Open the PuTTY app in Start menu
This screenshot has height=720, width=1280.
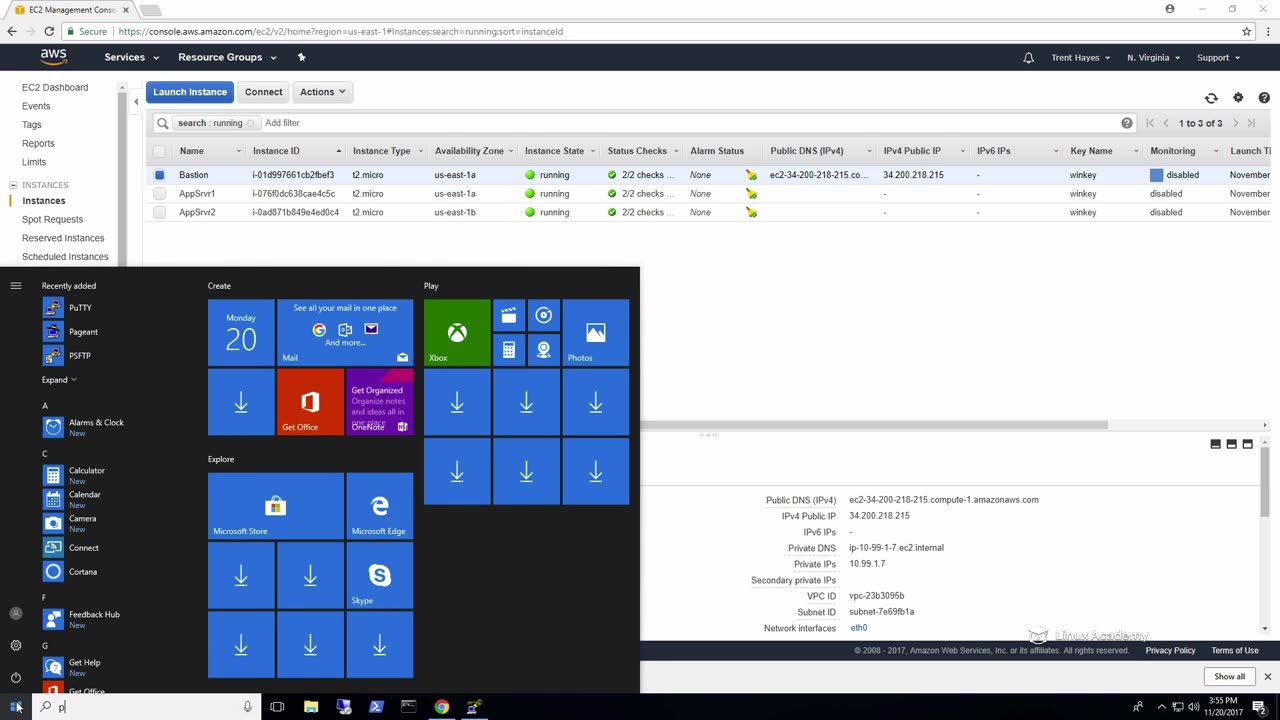68,308
